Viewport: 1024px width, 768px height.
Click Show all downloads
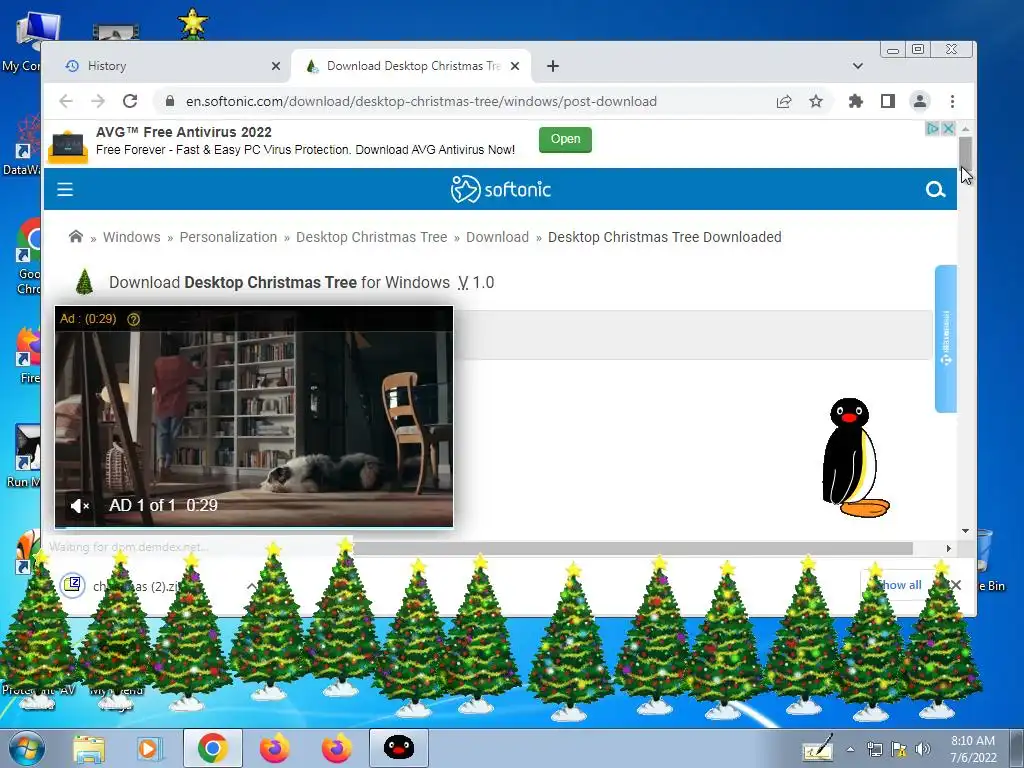[897, 585]
